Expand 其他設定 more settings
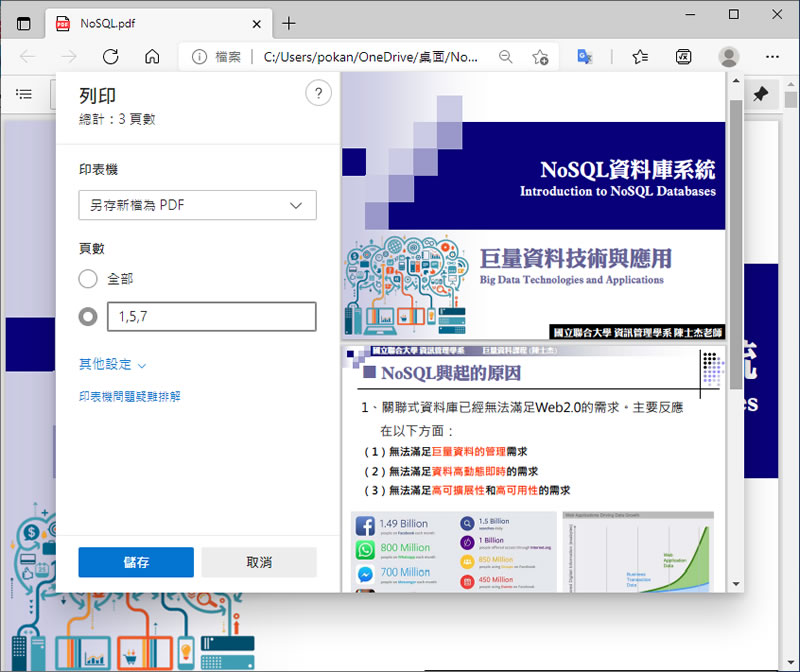This screenshot has width=800, height=672. [x=113, y=365]
